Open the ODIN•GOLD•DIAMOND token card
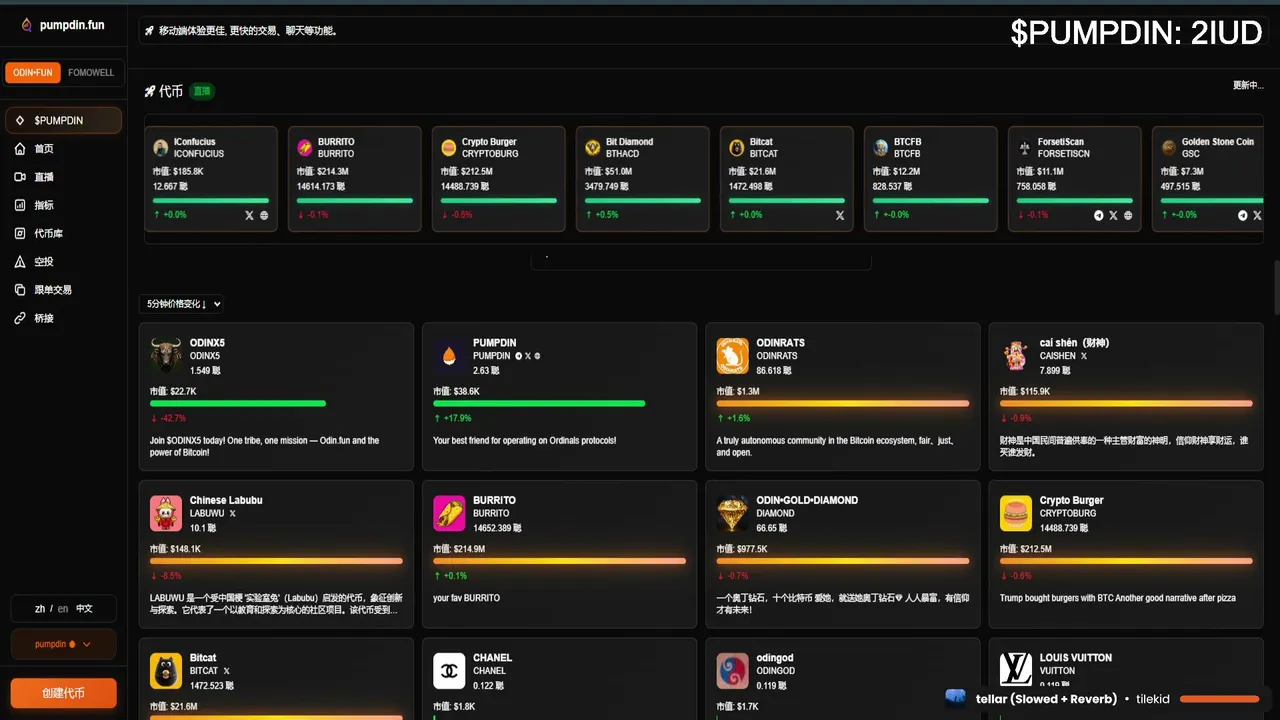1280x720 pixels. click(x=843, y=554)
